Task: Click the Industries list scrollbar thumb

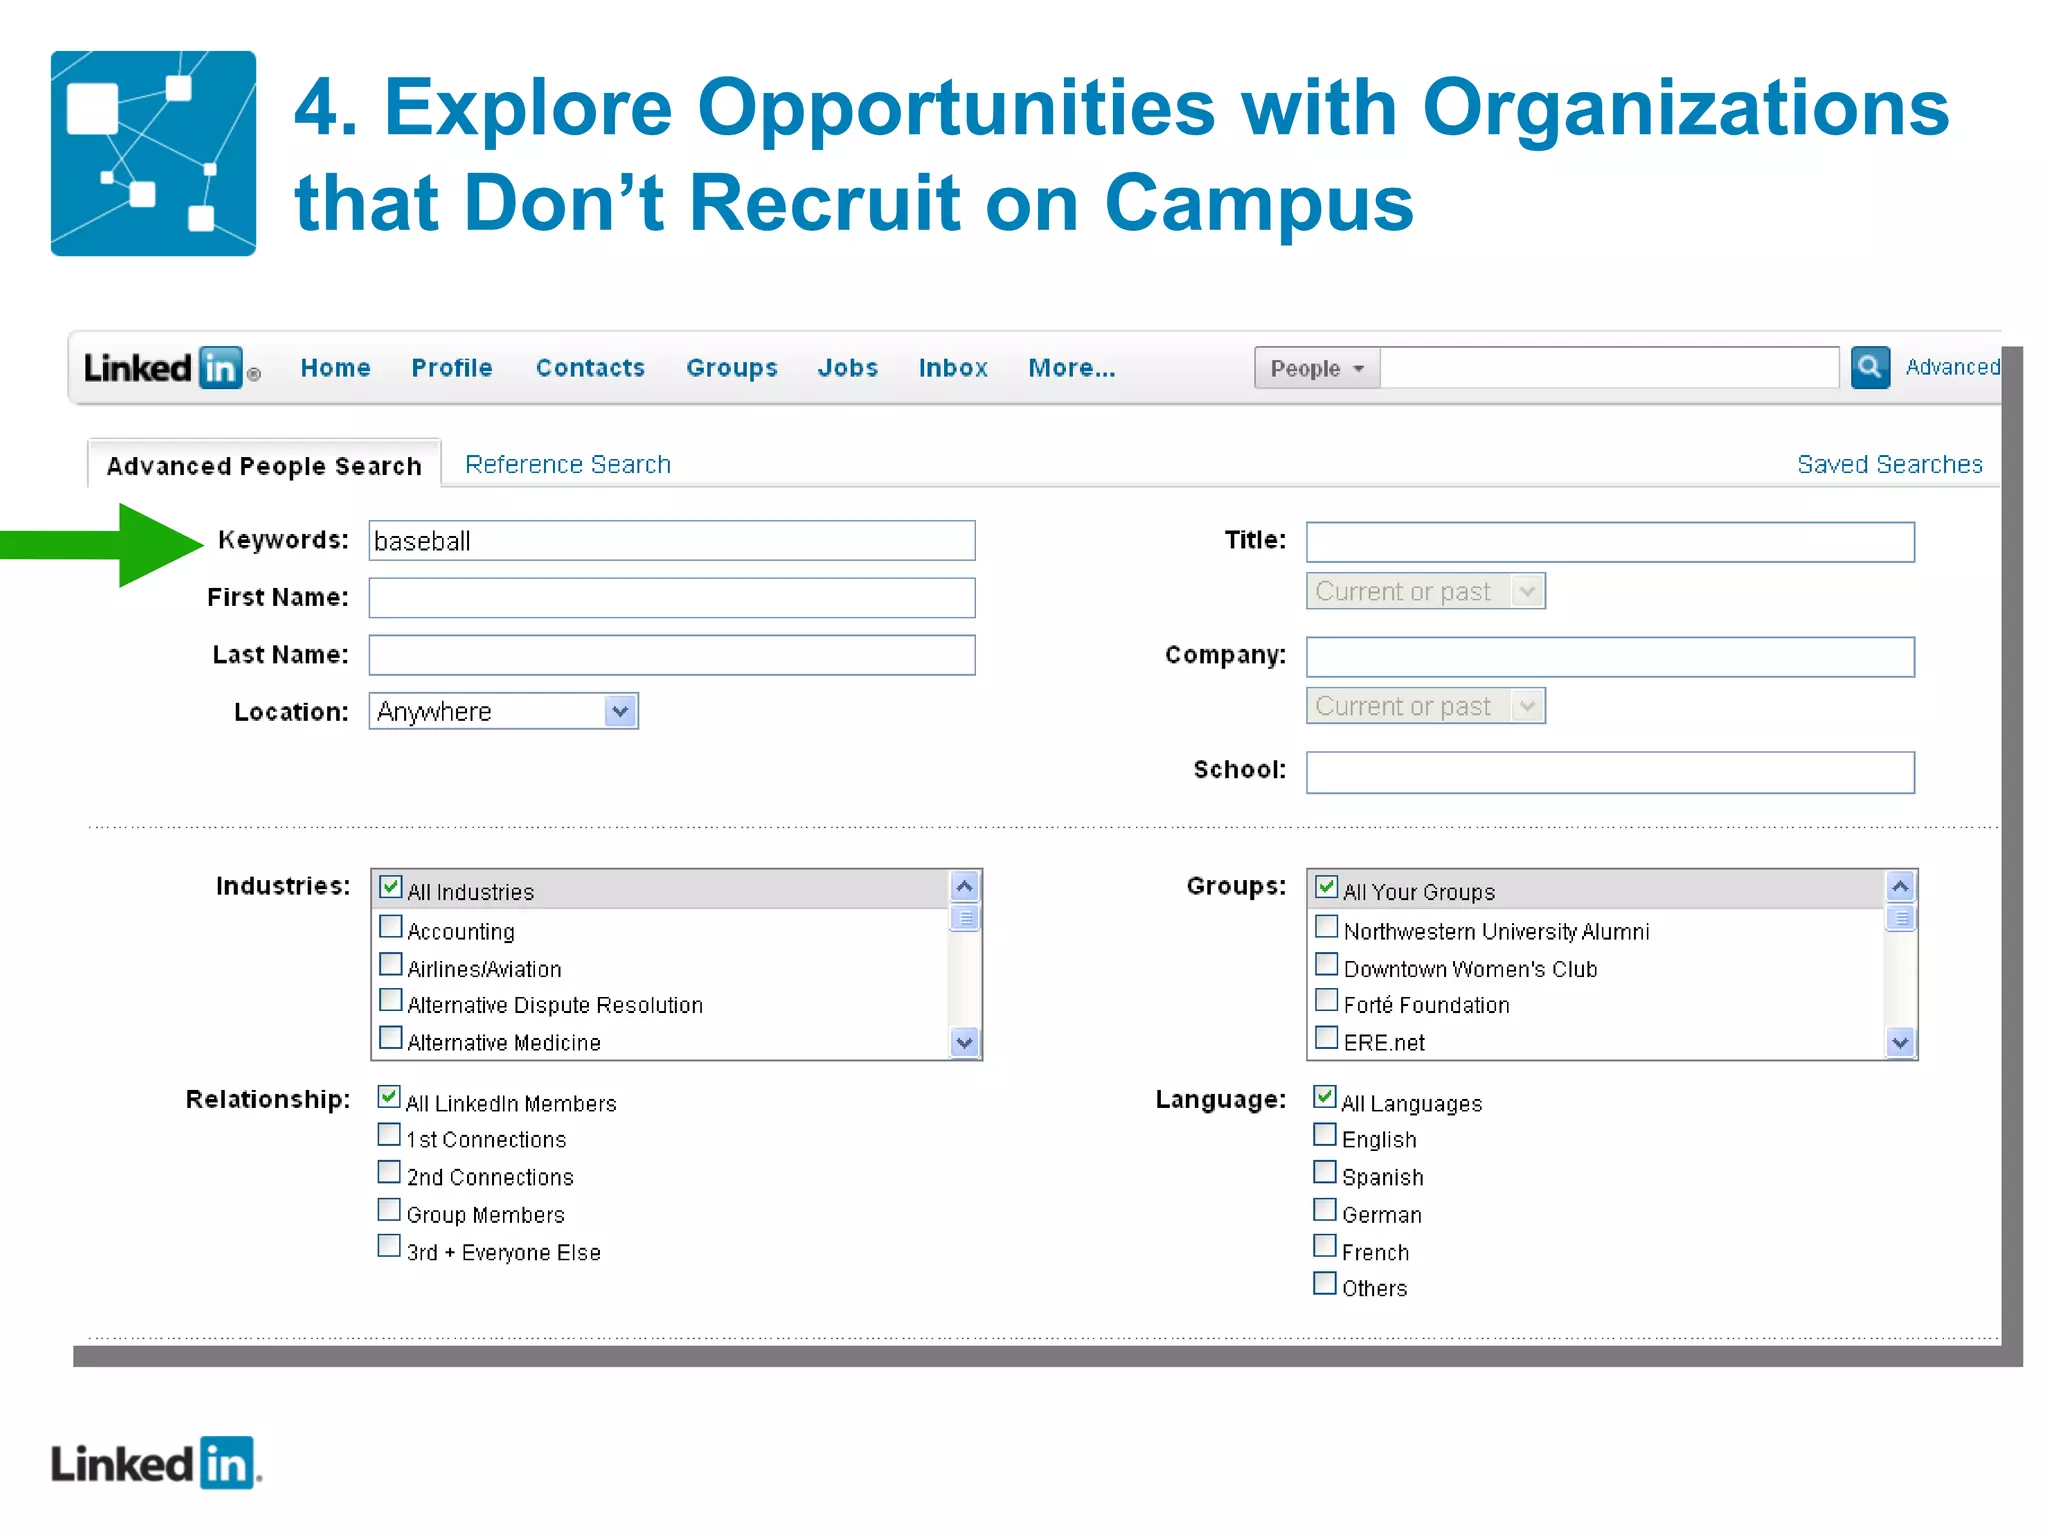Action: point(964,917)
